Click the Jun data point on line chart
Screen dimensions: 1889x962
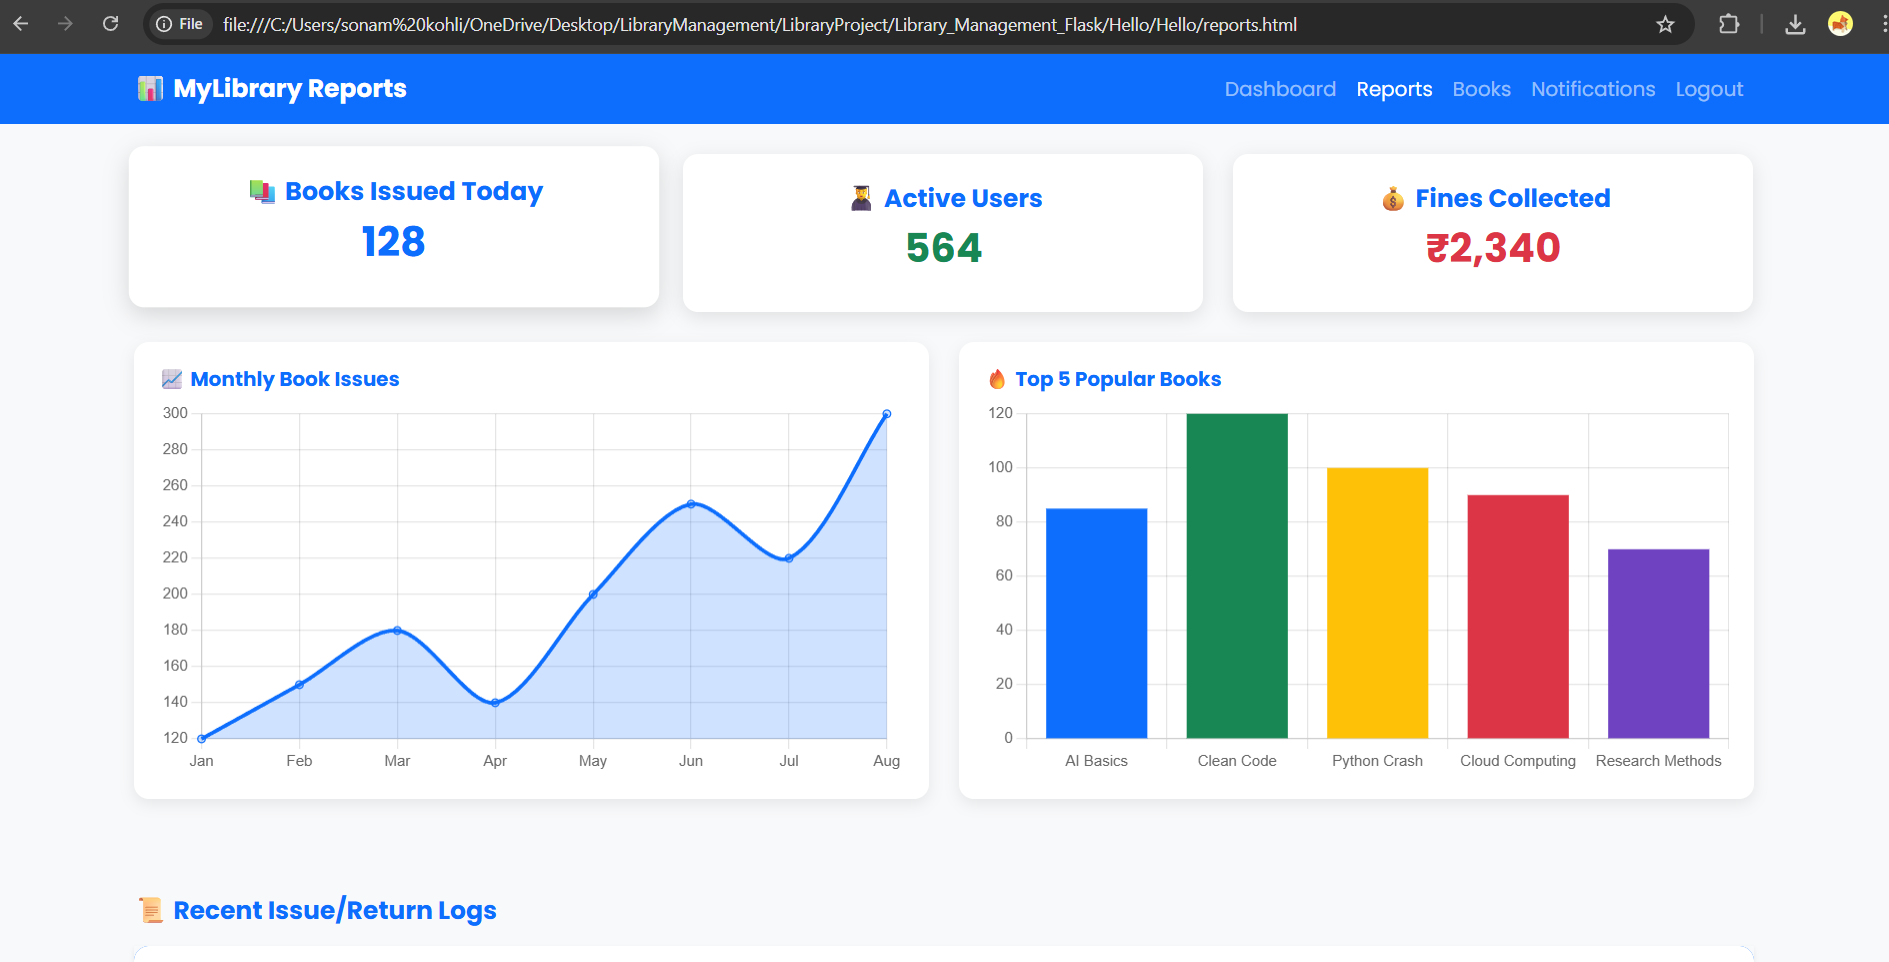pos(691,504)
